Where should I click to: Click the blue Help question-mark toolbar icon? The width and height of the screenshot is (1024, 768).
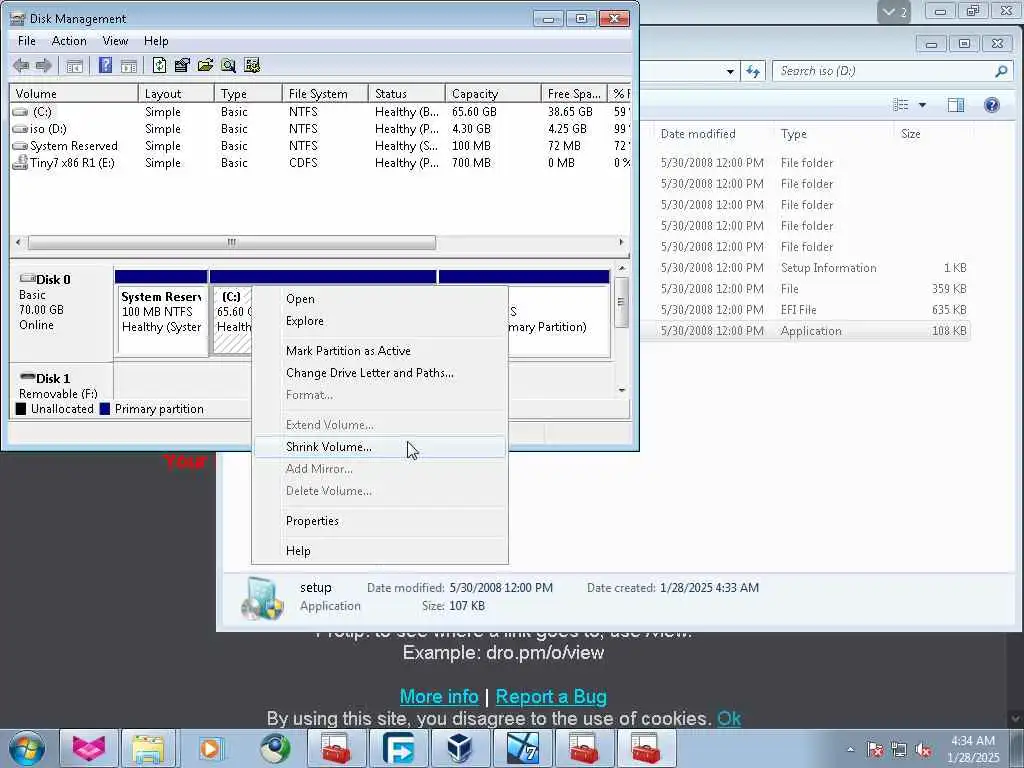click(x=105, y=65)
